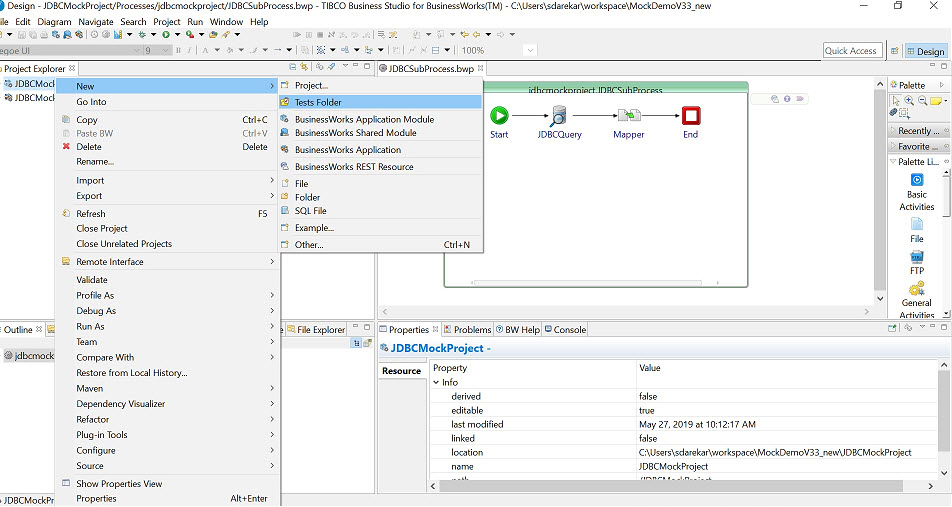The width and height of the screenshot is (952, 507).
Task: Expand the Favorite palette section
Action: point(915,146)
